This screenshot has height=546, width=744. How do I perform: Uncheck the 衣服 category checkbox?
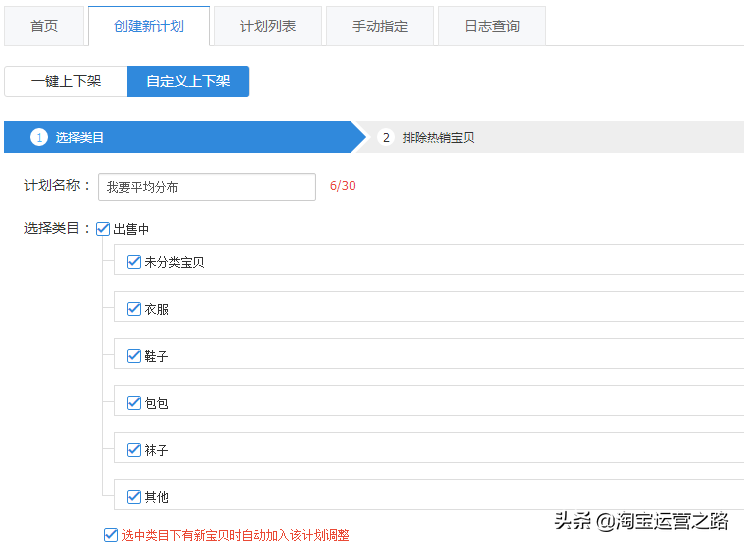(134, 309)
